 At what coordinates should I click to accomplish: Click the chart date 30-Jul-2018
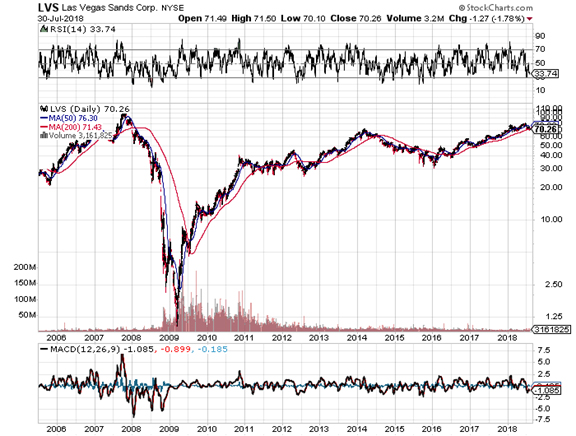60,18
